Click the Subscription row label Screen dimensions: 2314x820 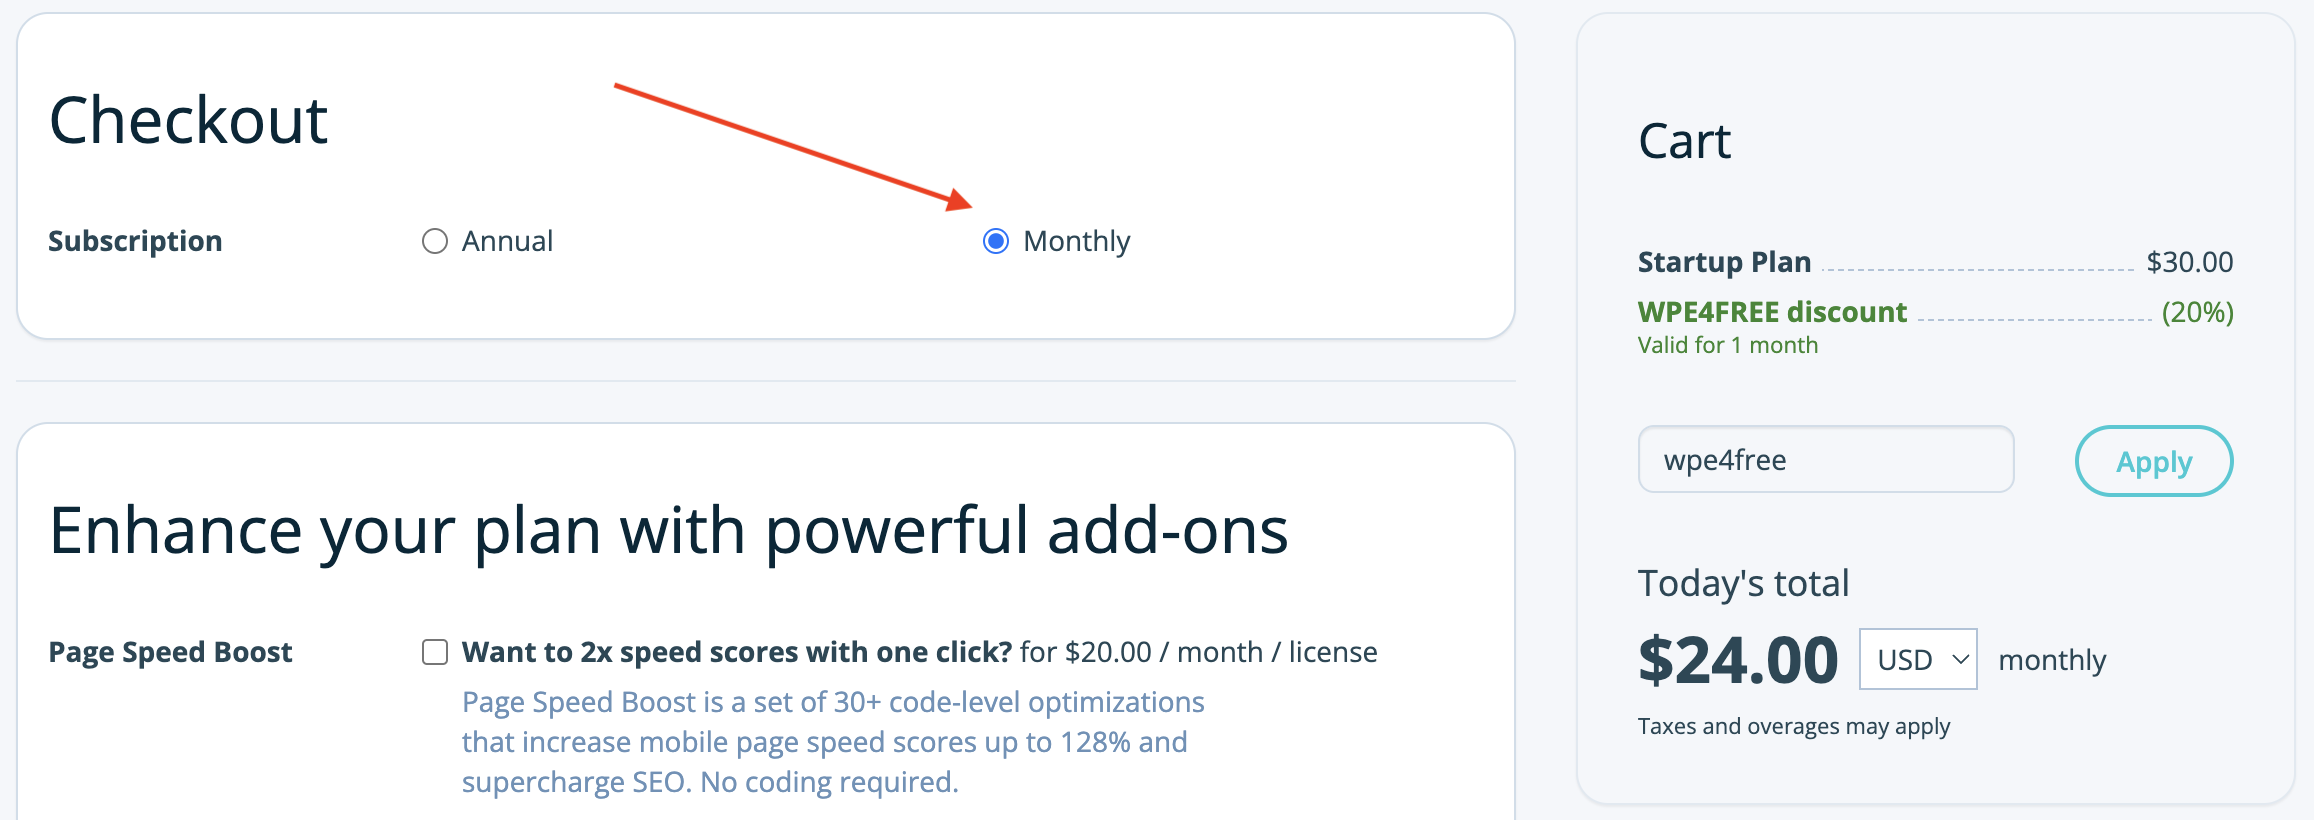(x=135, y=241)
